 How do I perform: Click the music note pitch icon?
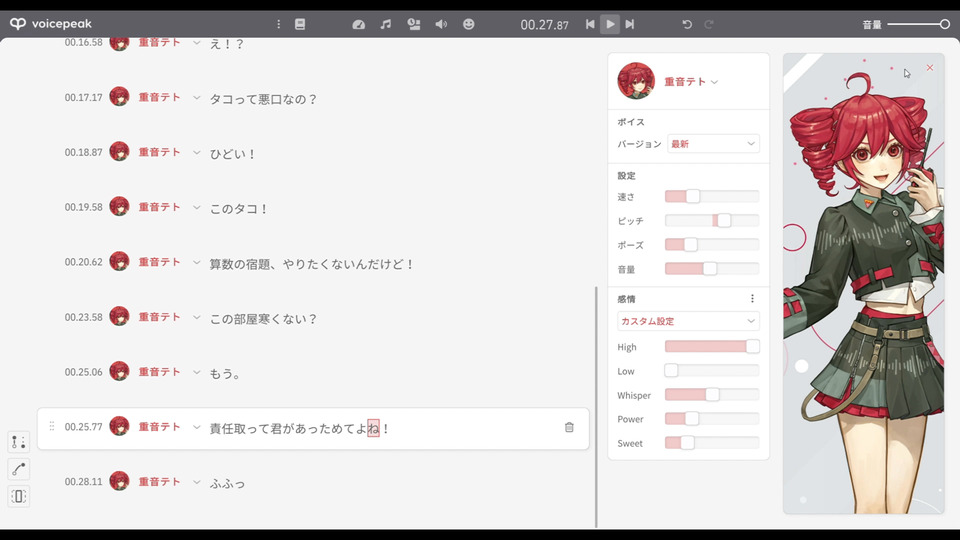386,24
